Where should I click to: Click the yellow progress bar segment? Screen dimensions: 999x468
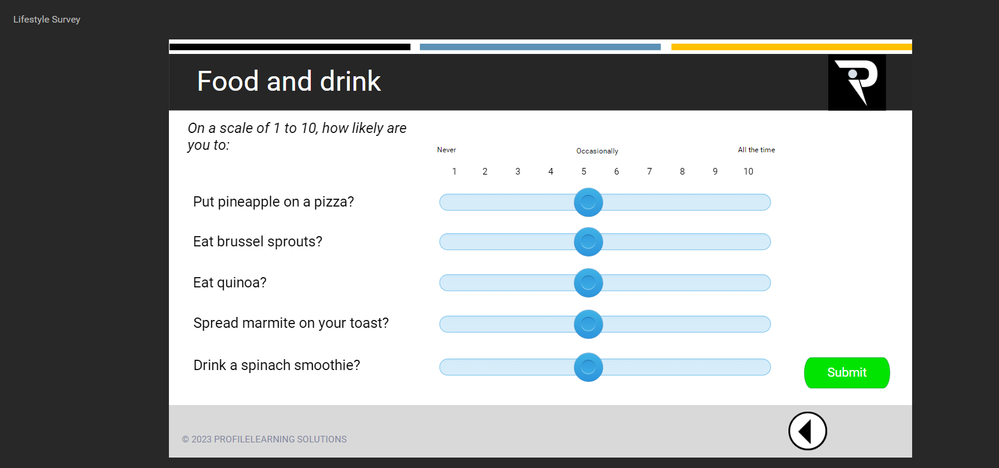click(x=791, y=46)
